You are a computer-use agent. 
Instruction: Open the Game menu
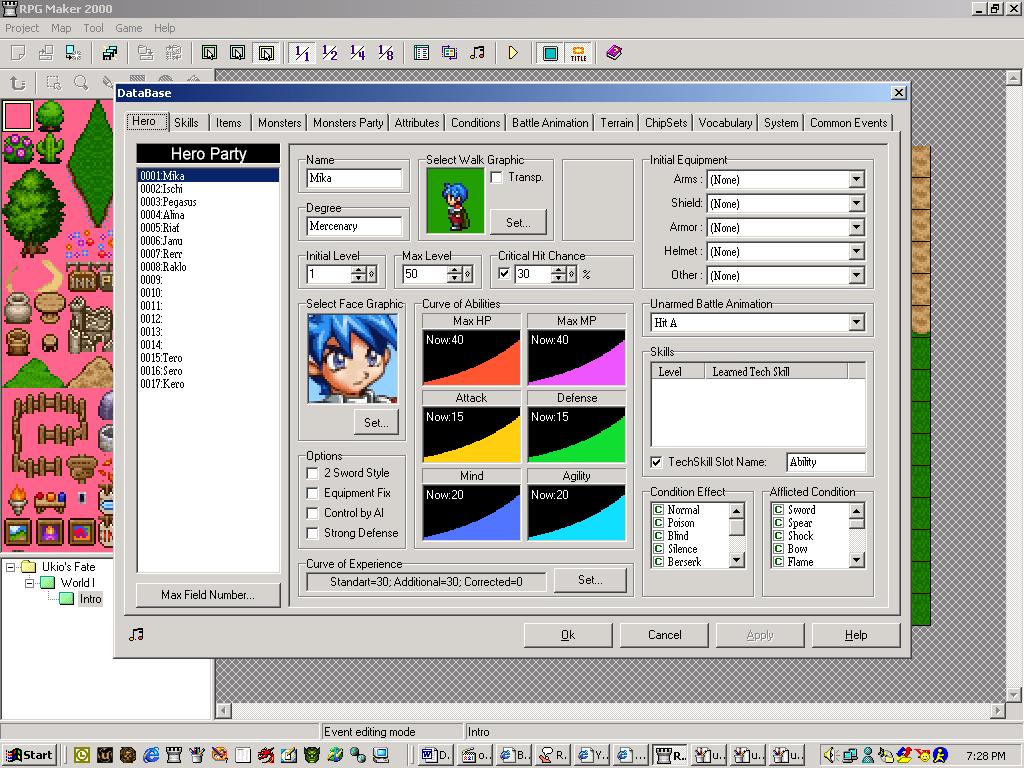click(x=128, y=28)
